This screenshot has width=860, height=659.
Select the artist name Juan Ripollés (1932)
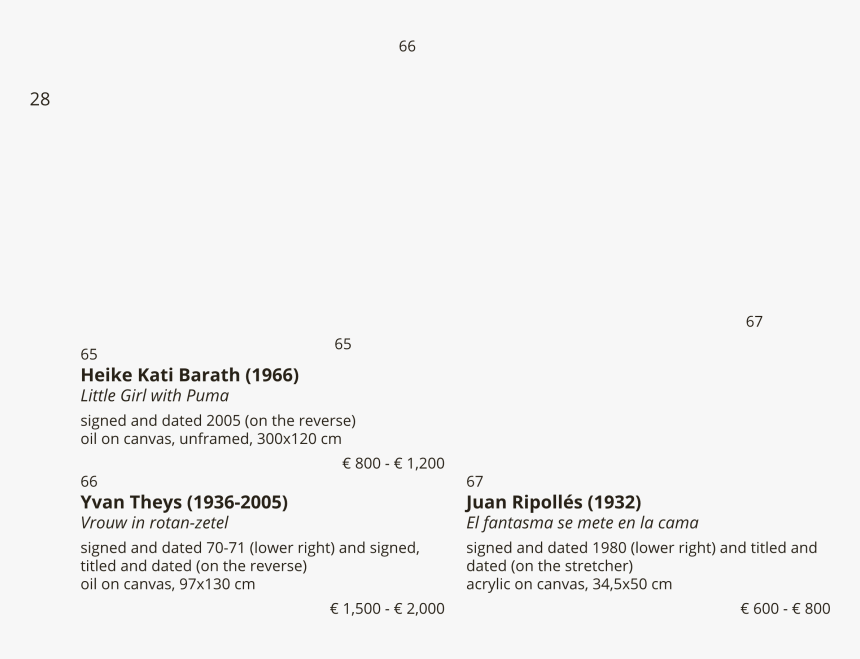coord(554,502)
